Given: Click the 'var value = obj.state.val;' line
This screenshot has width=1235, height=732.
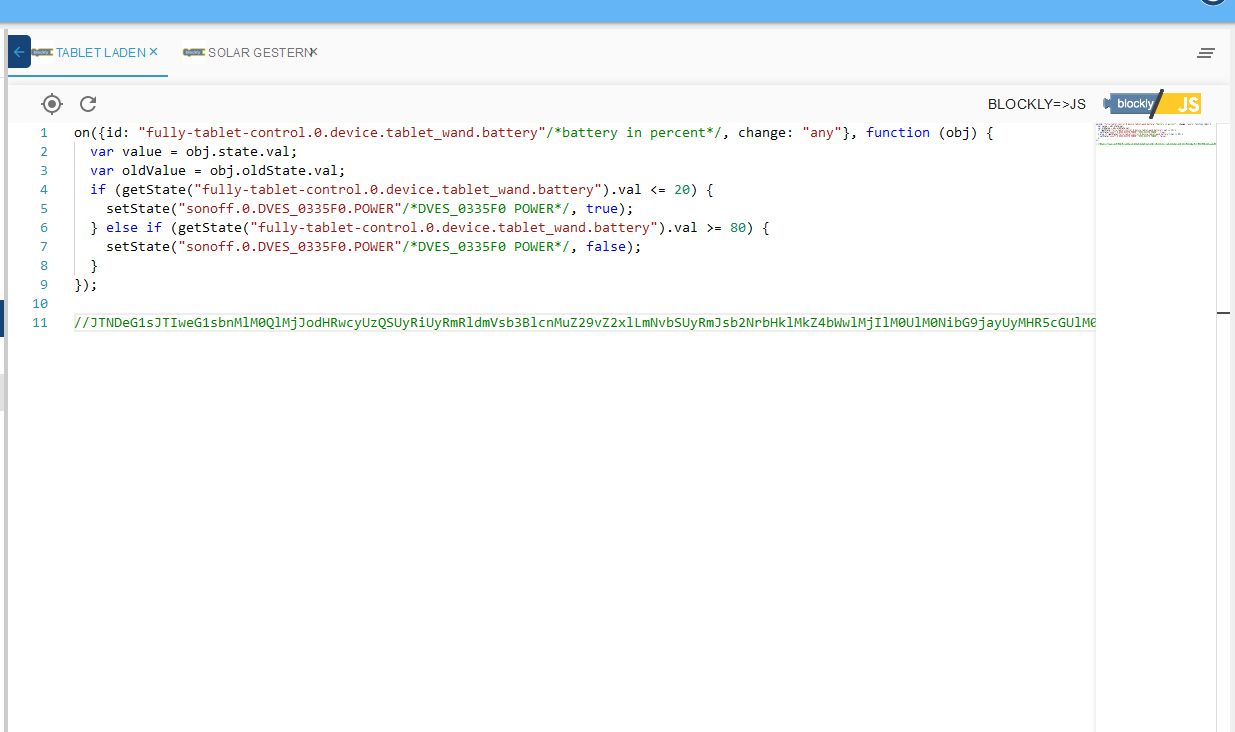Looking at the screenshot, I should [193, 152].
